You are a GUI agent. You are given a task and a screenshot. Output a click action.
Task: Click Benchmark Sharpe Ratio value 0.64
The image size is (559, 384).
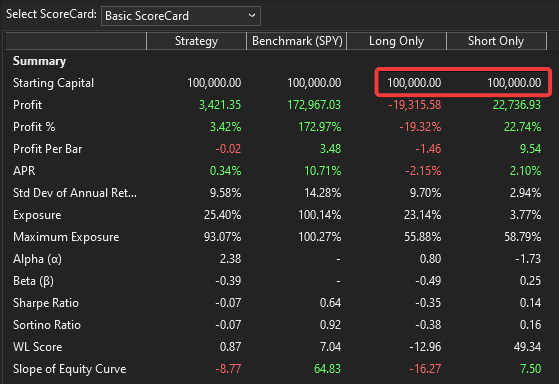(330, 303)
